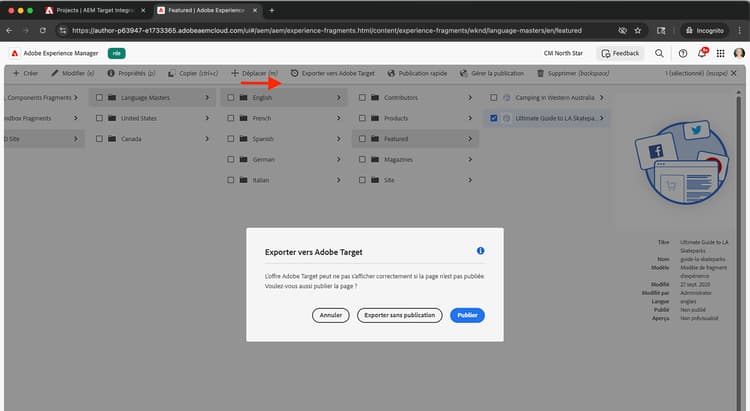The image size is (750, 411).
Task: Open the browser side panel icon
Action: 661,30
